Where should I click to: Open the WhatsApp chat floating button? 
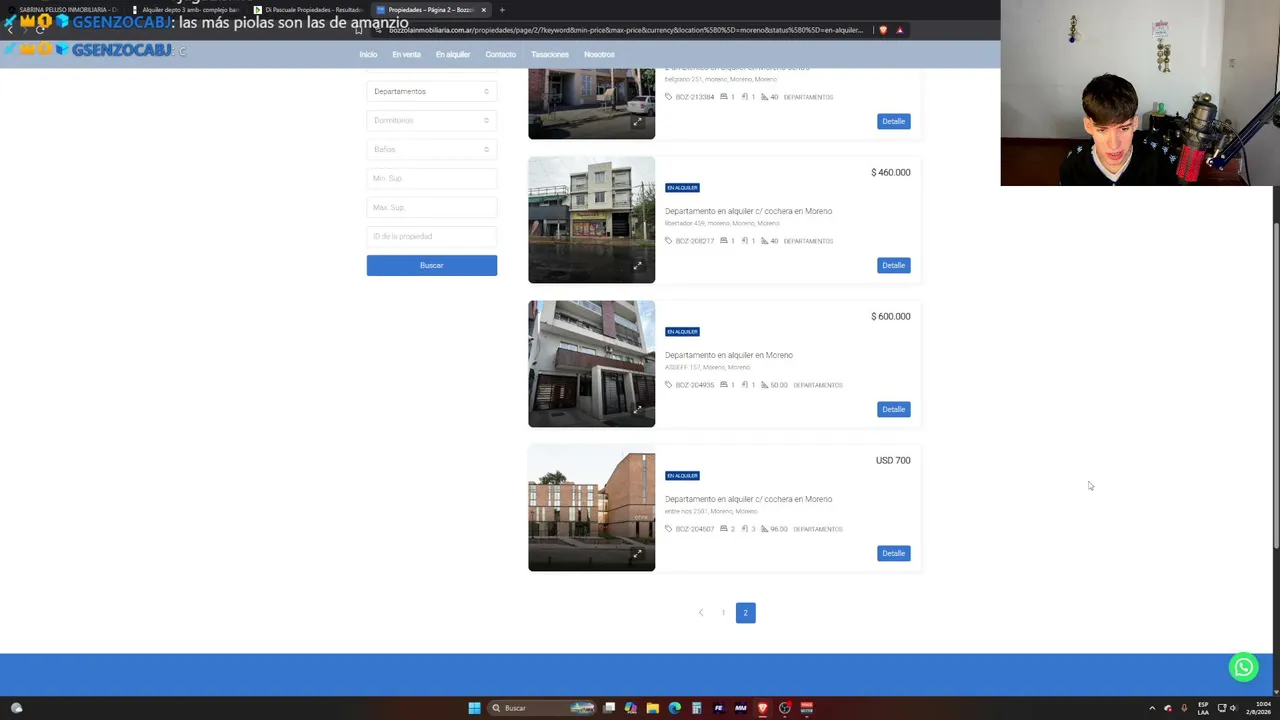click(x=1243, y=667)
